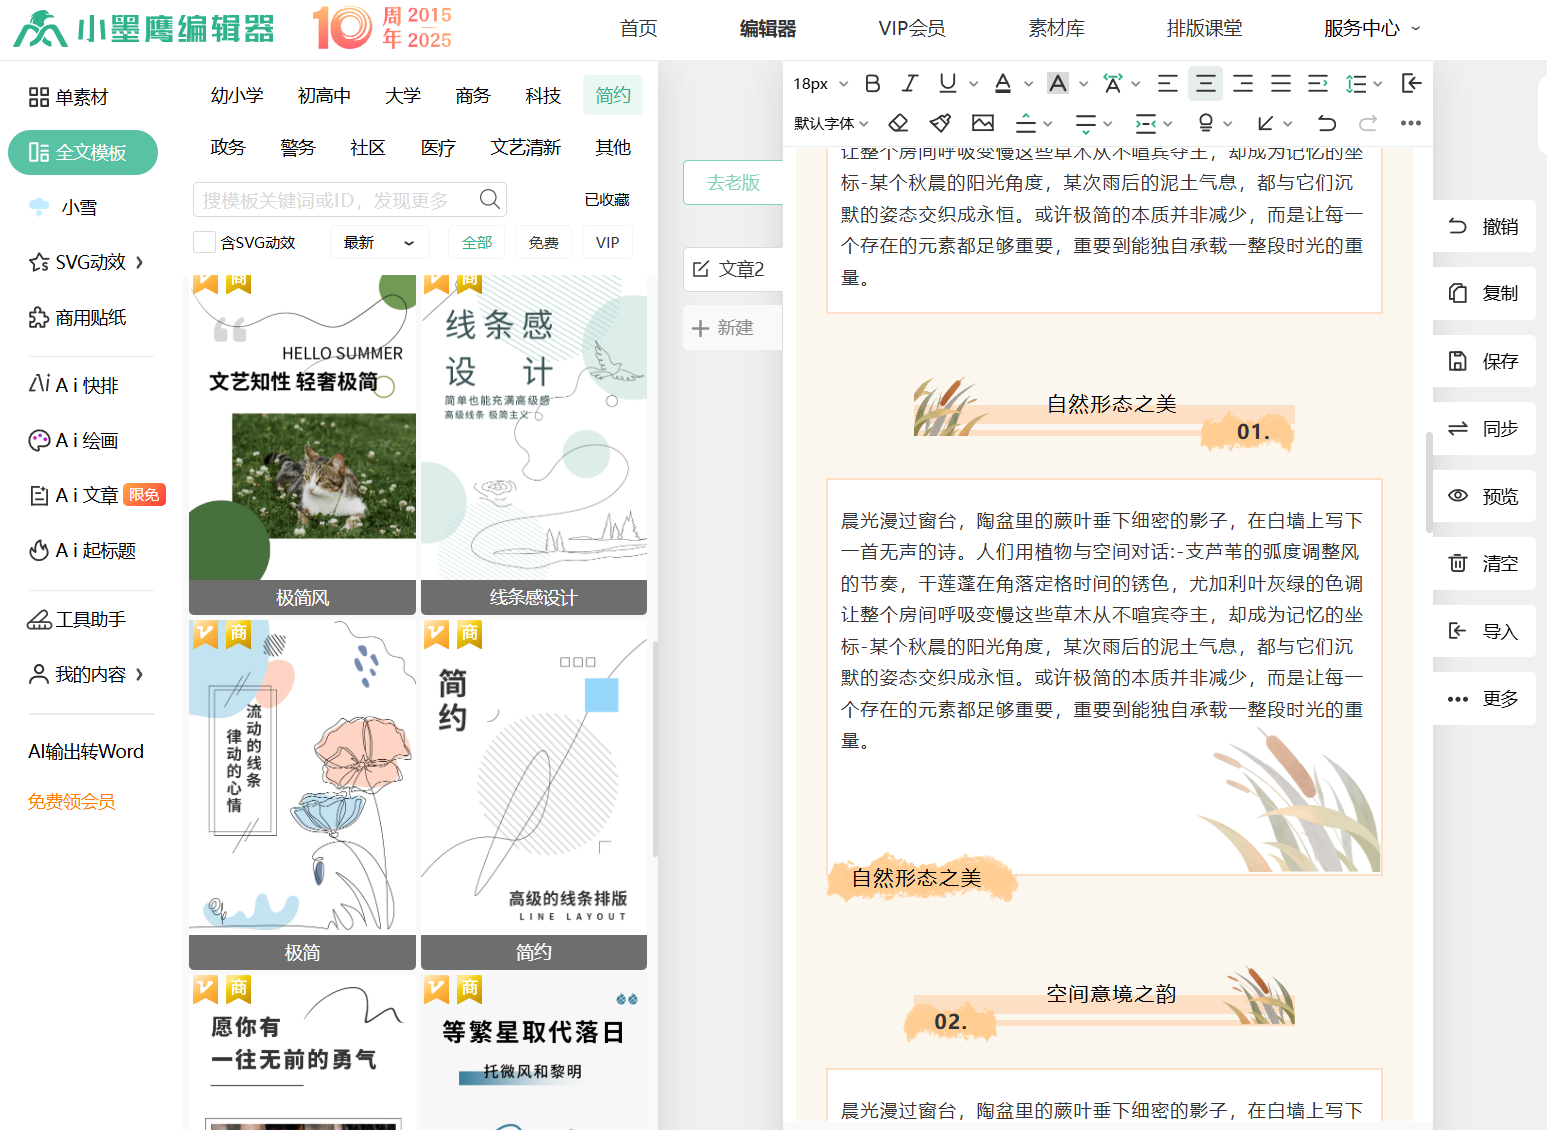This screenshot has height=1130, width=1547.
Task: Switch to the 商务 template category tab
Action: tap(472, 96)
